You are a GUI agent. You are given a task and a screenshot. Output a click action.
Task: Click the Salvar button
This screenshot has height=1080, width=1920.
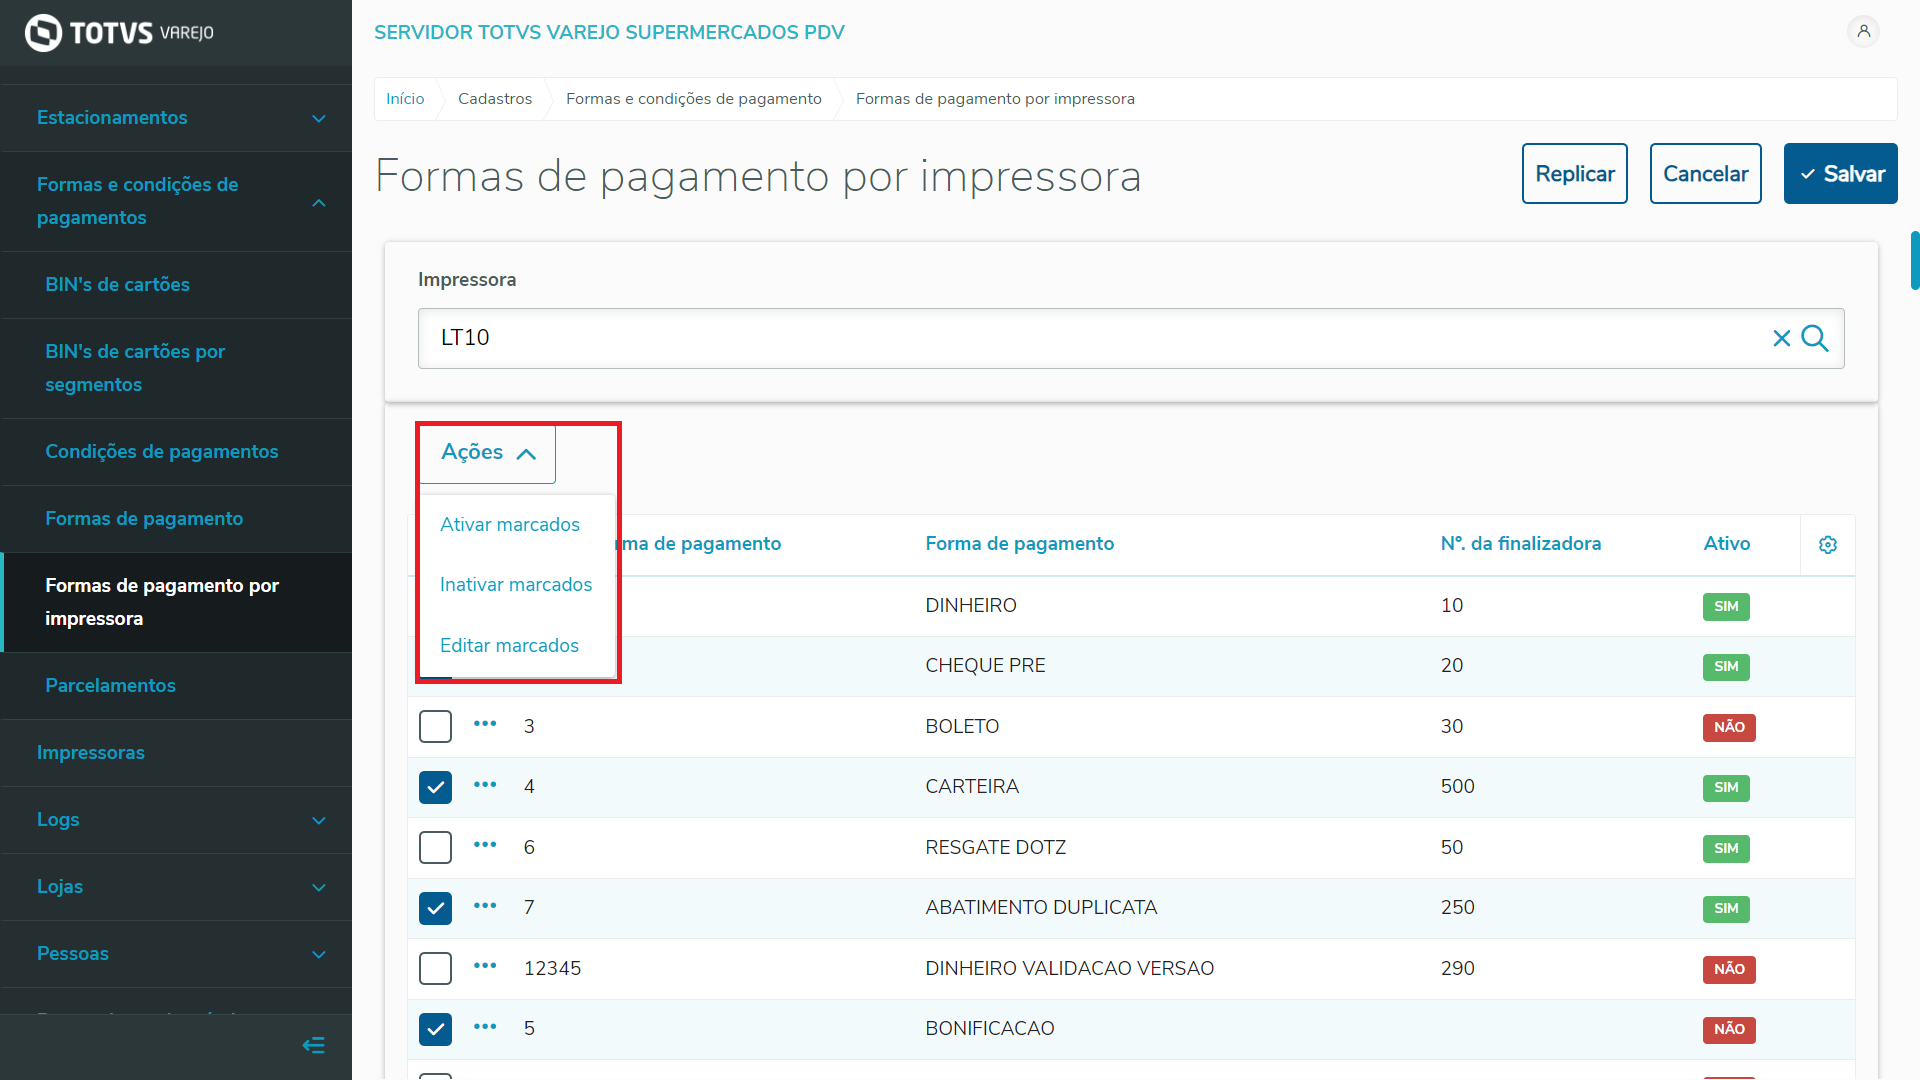pos(1840,174)
